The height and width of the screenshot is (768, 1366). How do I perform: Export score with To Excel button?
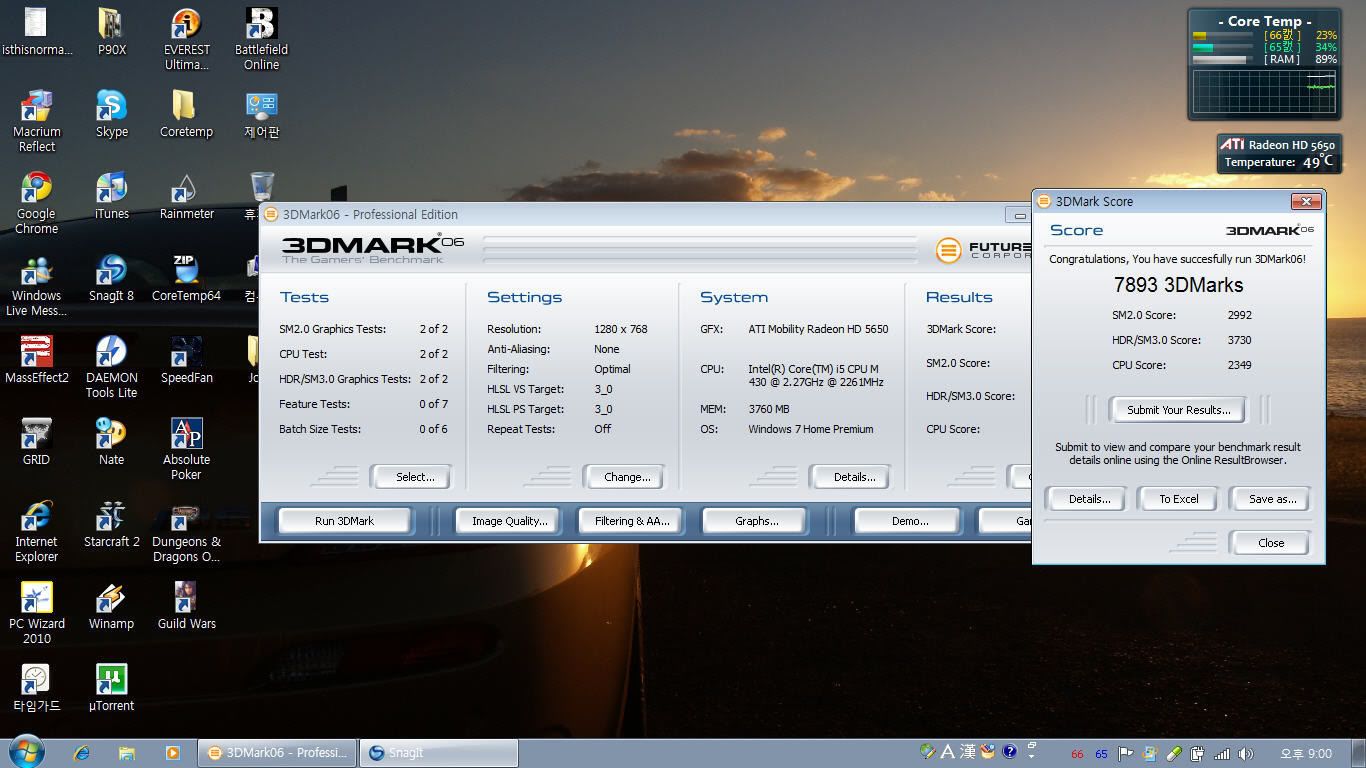[x=1178, y=499]
